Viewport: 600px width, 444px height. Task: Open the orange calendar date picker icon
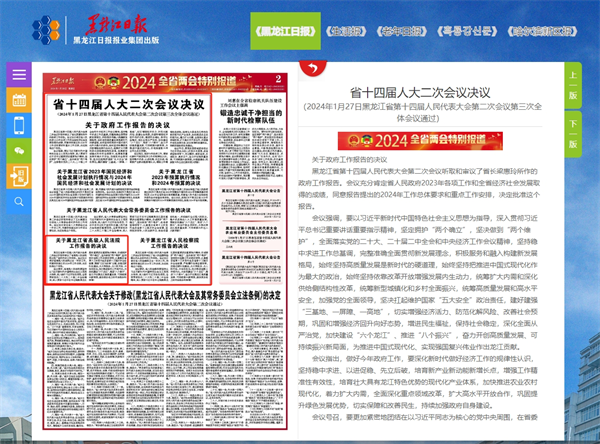(x=19, y=100)
